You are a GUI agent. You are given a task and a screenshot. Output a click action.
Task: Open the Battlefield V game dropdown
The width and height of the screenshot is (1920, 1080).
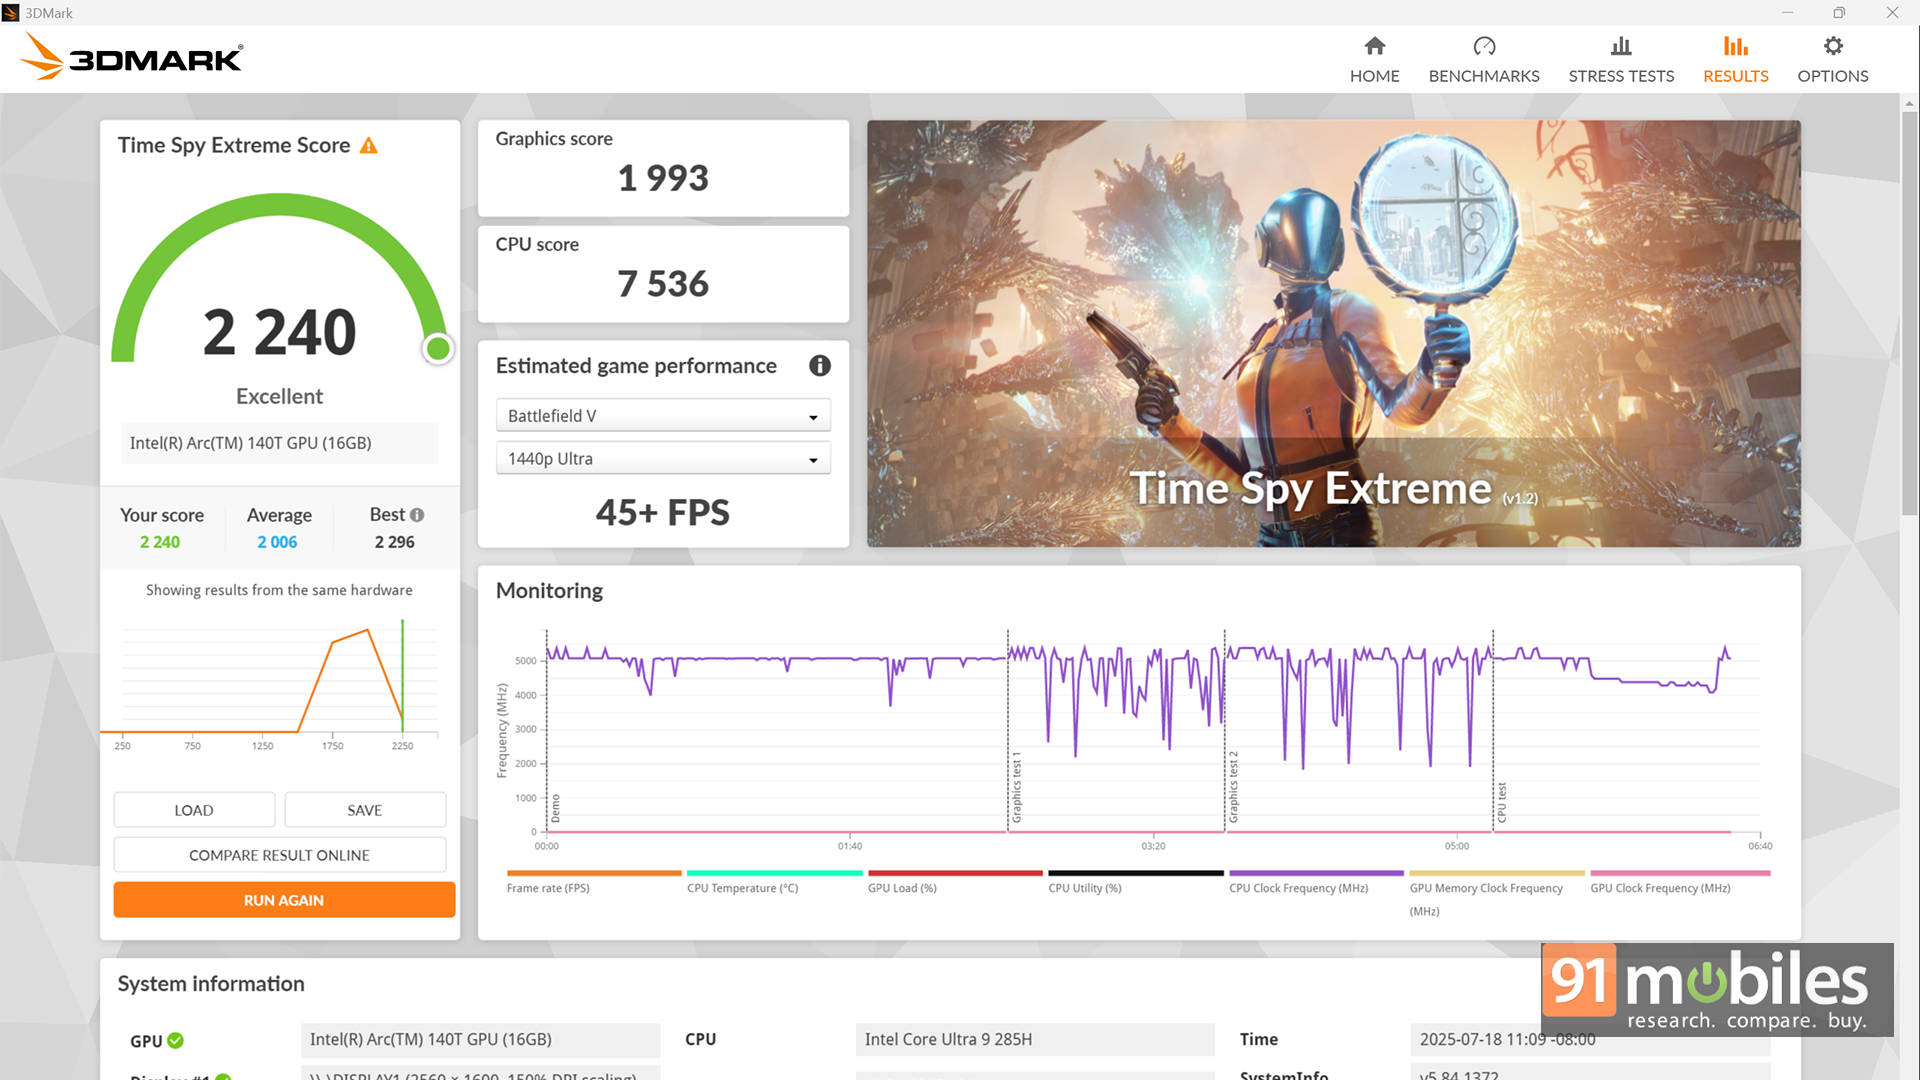pyautogui.click(x=663, y=416)
